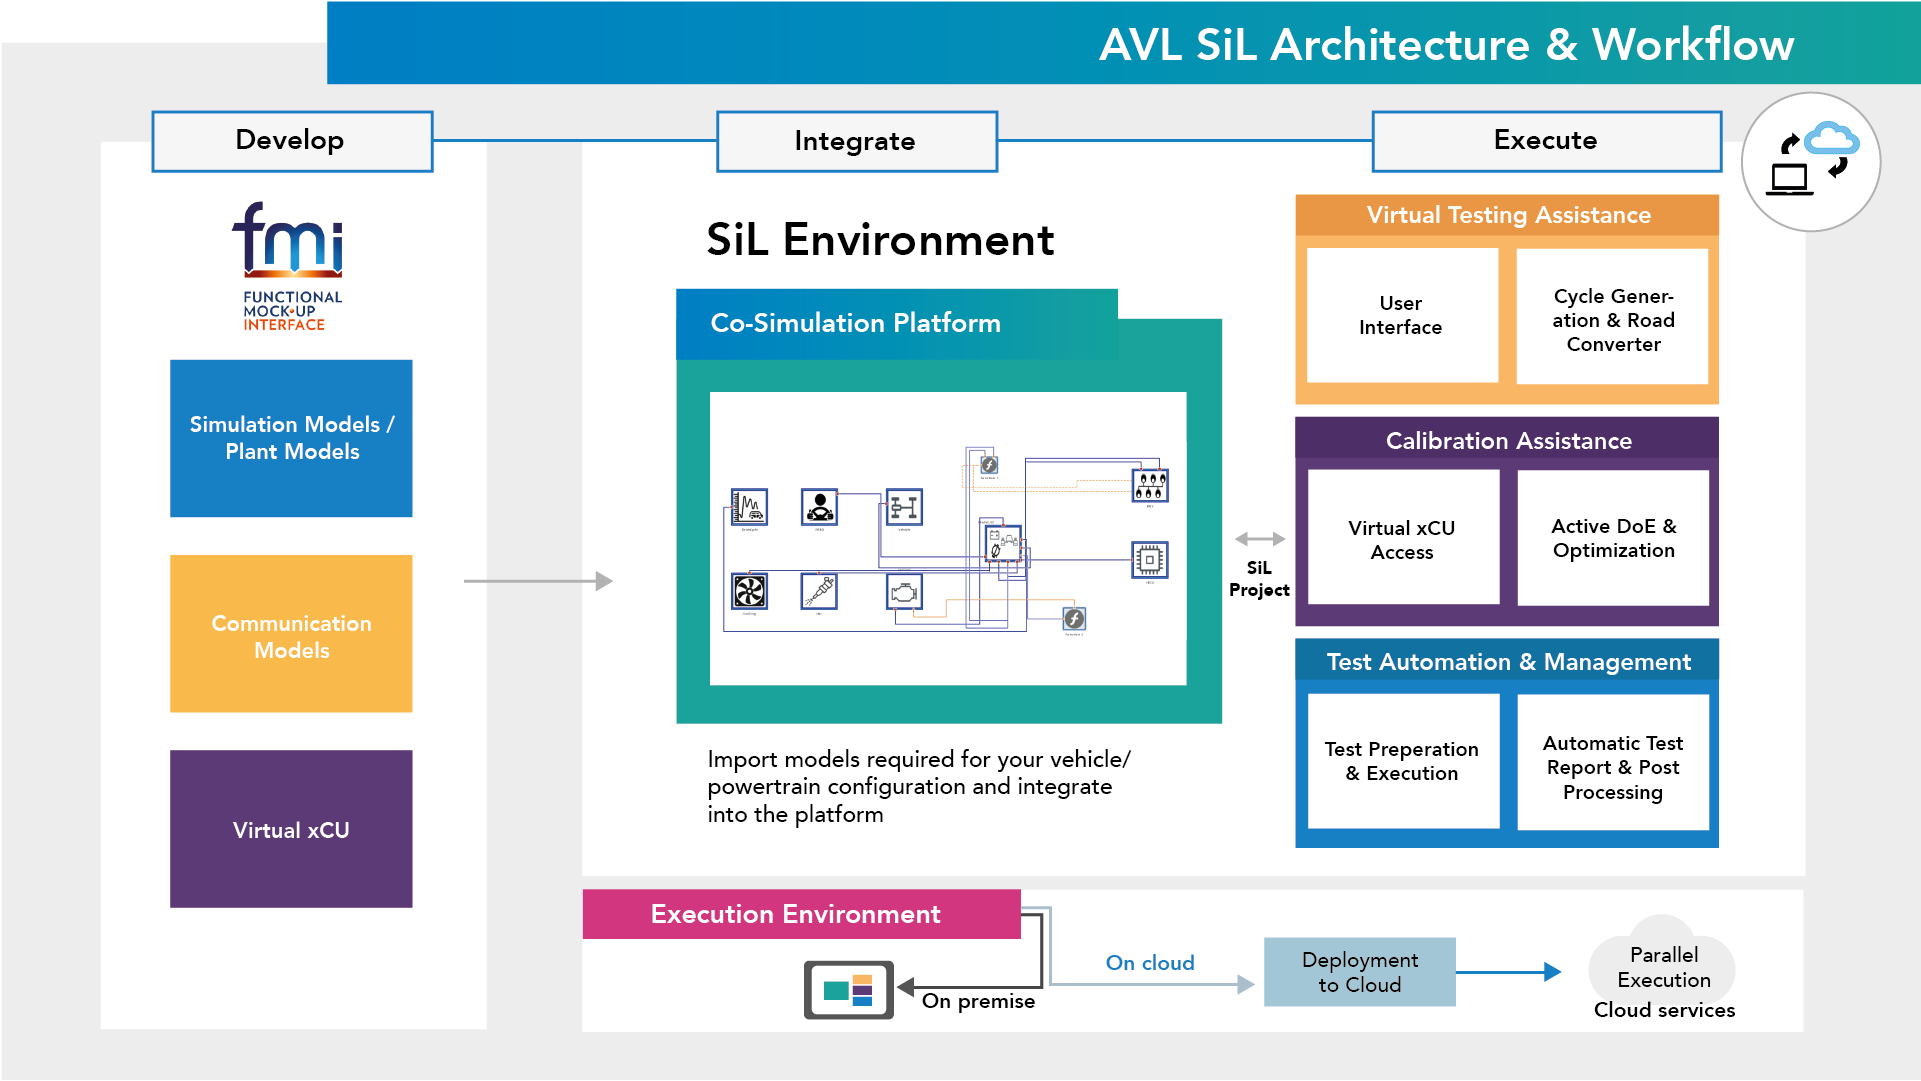Viewport: 1921px width, 1081px height.
Task: Click the on-premise monitor icon
Action: [x=848, y=990]
